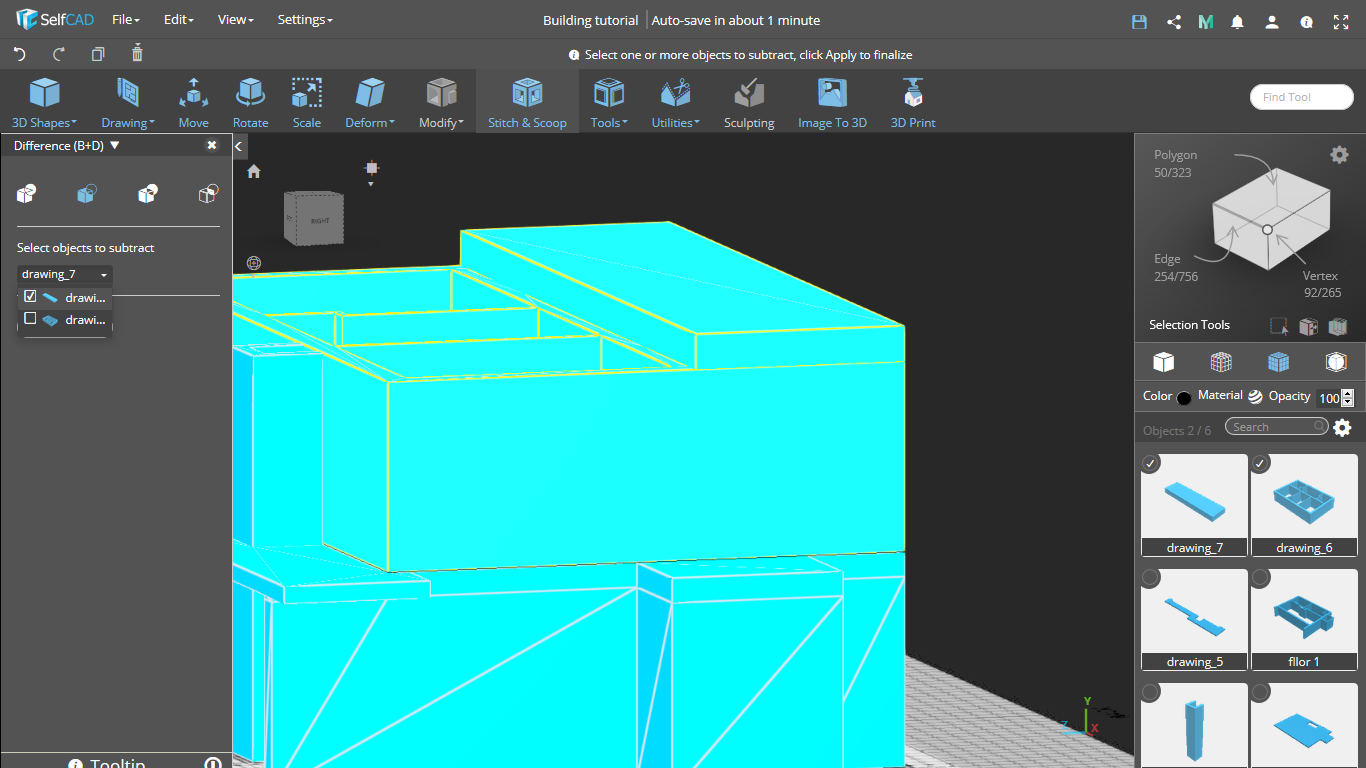This screenshot has width=1366, height=768.
Task: Open the File menu
Action: pos(126,20)
